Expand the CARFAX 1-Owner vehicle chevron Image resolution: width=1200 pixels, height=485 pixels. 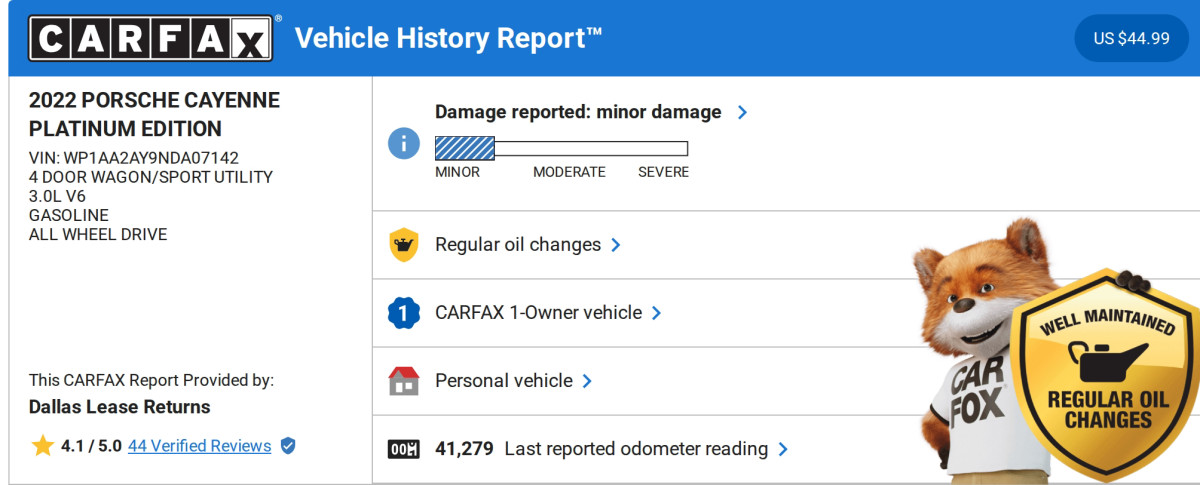[x=657, y=313]
